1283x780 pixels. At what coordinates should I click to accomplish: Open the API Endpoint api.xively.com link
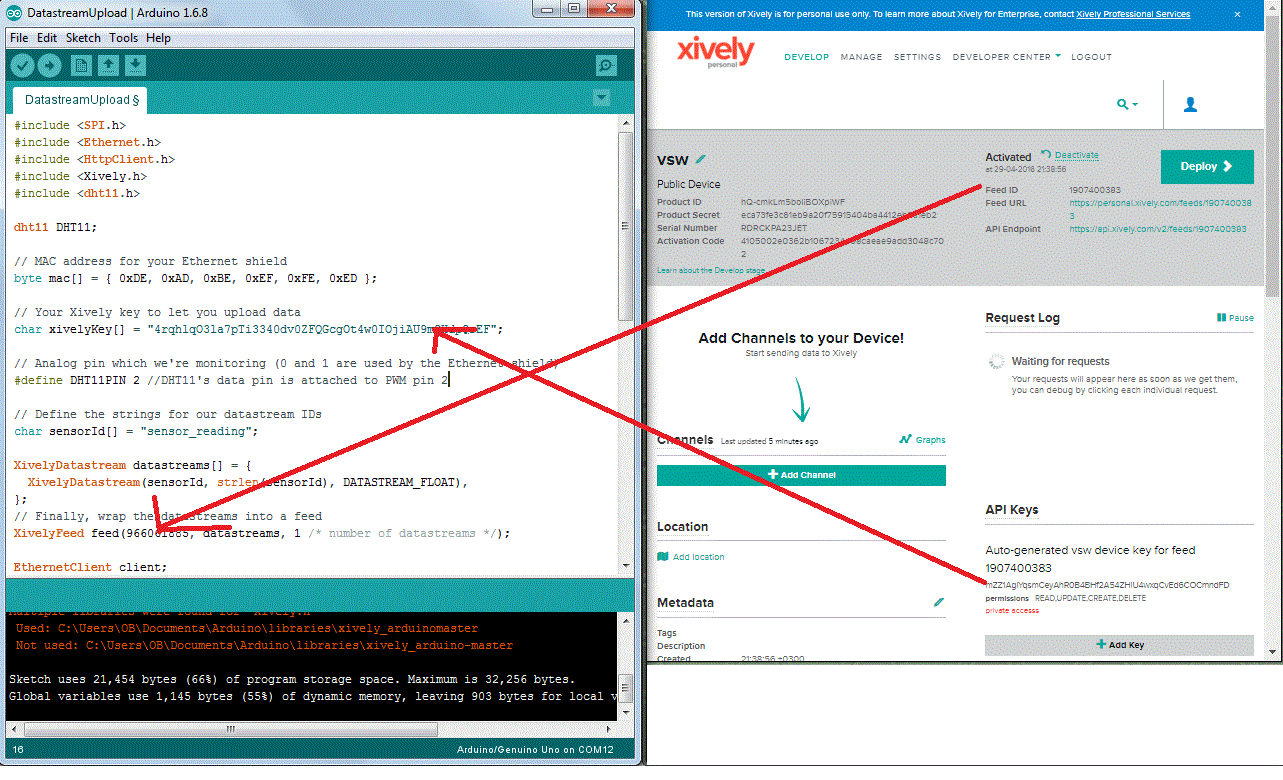click(x=1158, y=229)
